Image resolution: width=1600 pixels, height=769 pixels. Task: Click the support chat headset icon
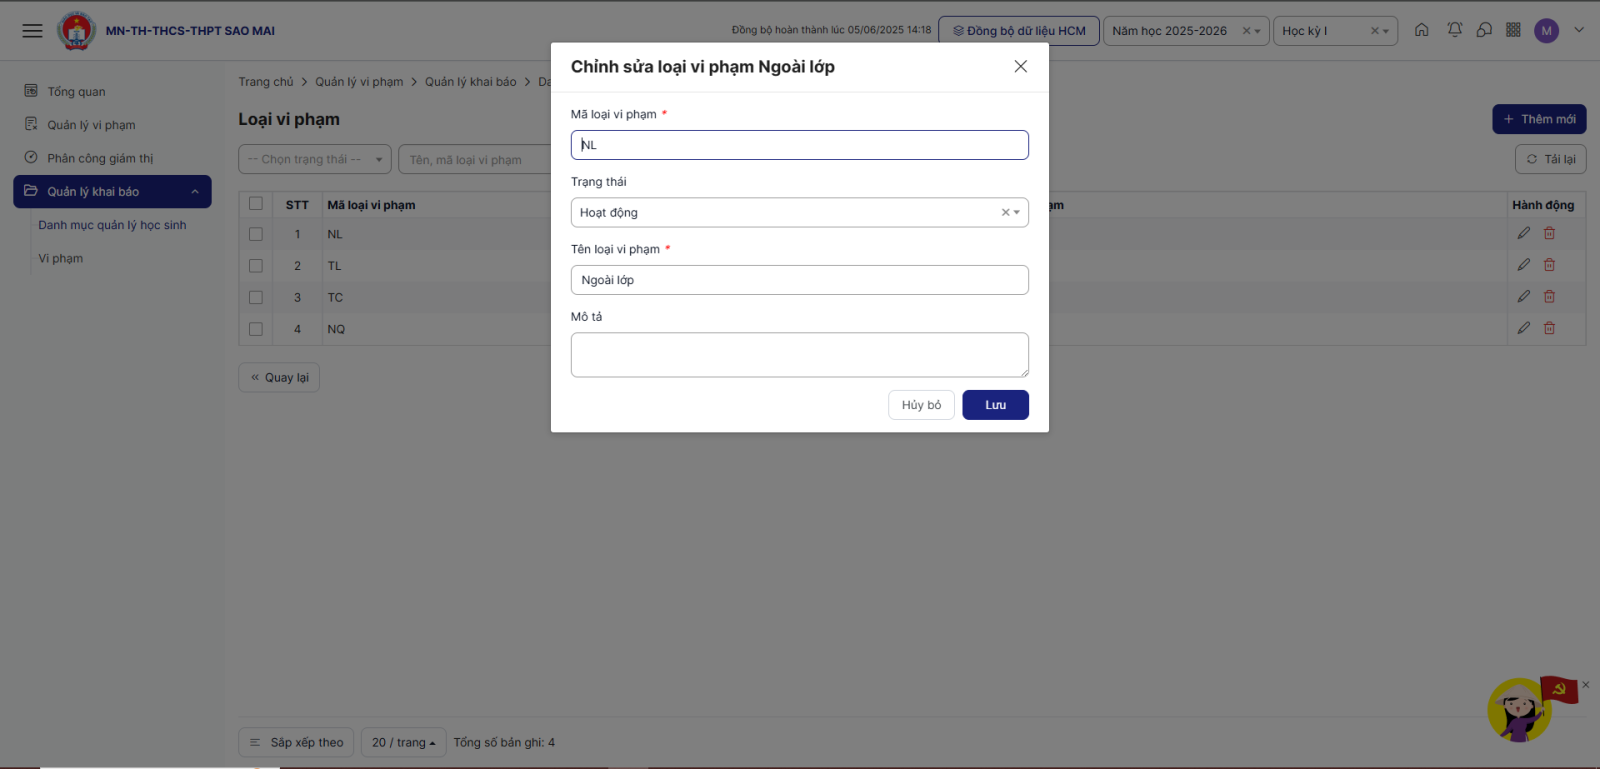click(1484, 30)
